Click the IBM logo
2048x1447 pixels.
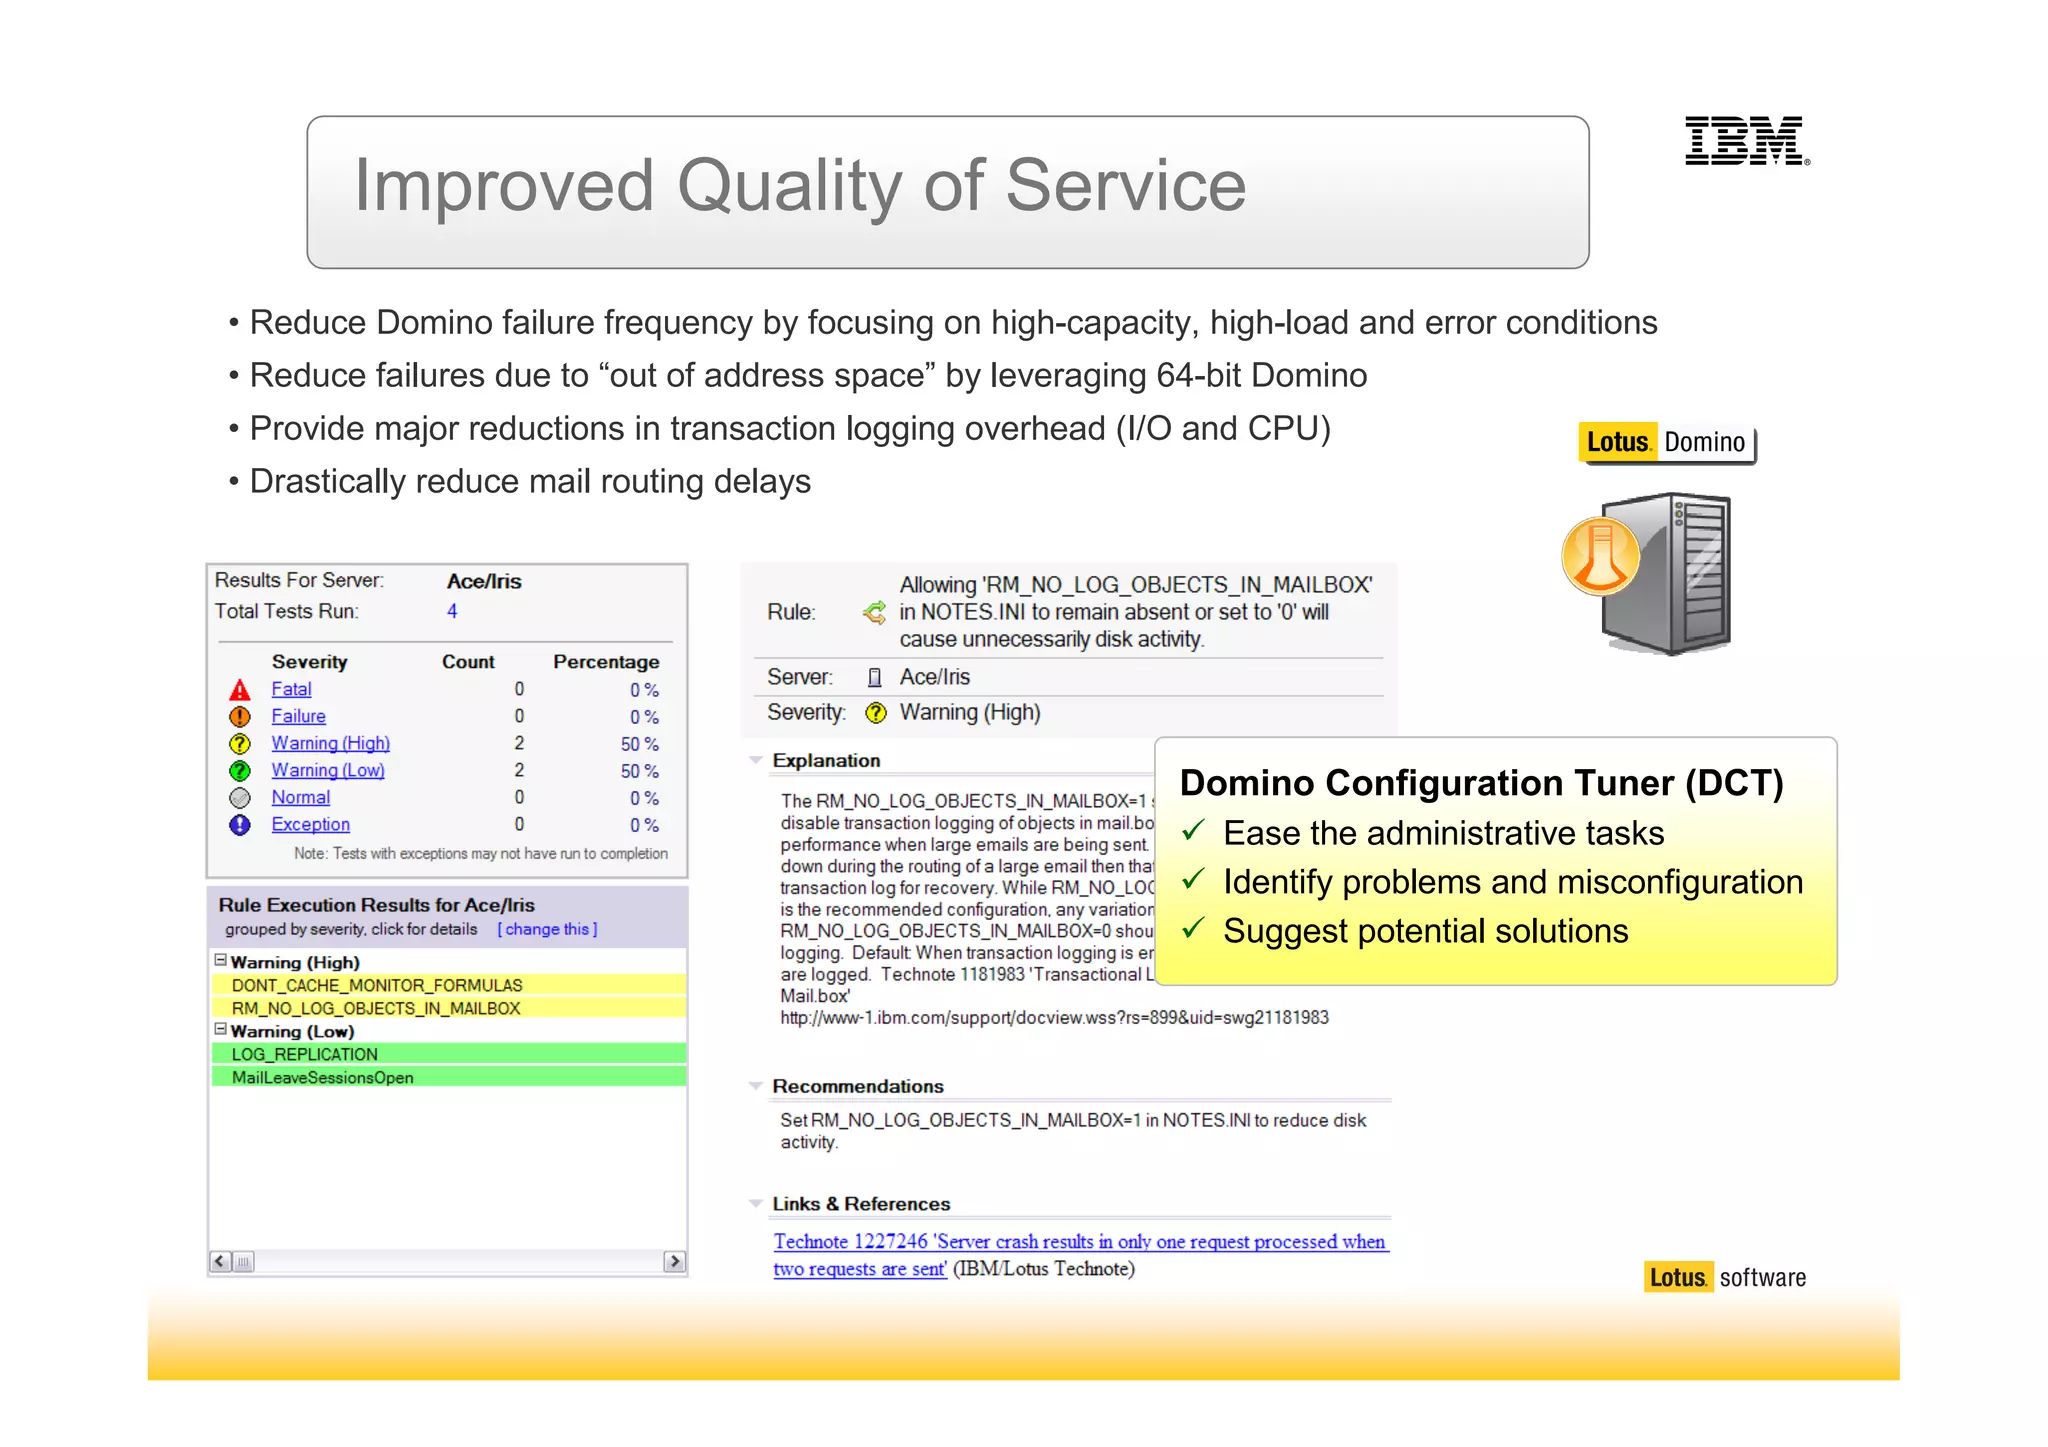click(x=1747, y=141)
